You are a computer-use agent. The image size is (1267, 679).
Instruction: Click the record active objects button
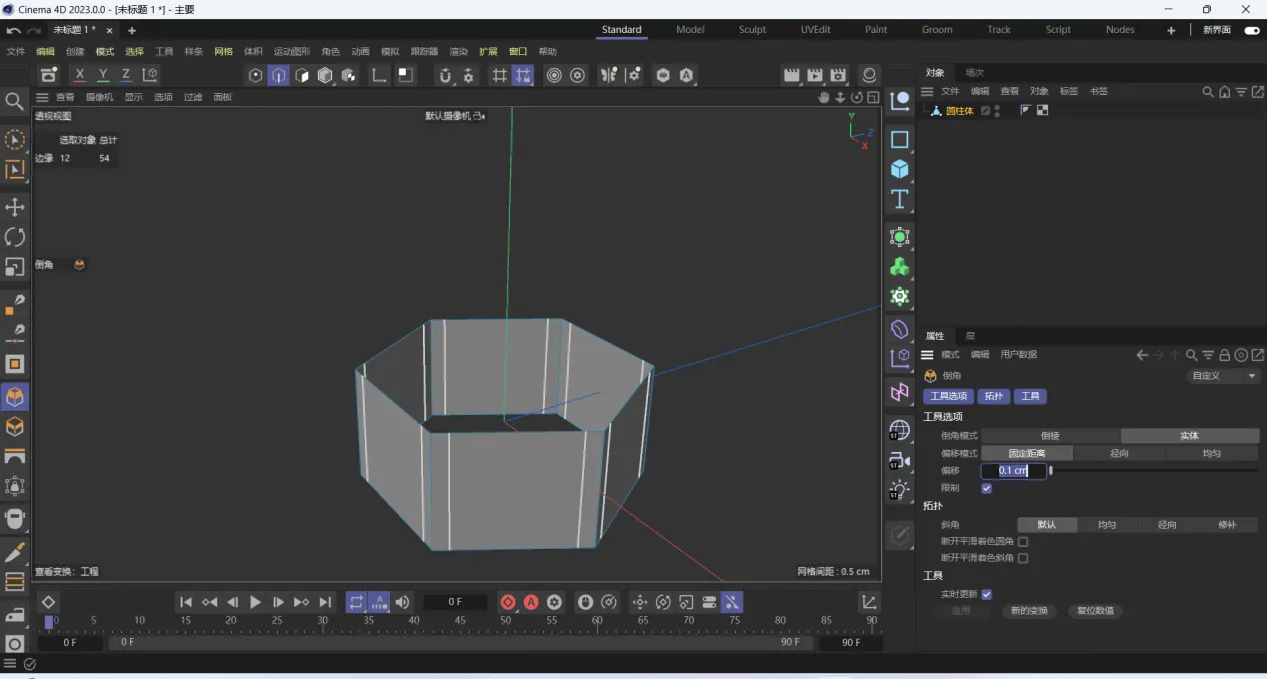[x=508, y=602]
